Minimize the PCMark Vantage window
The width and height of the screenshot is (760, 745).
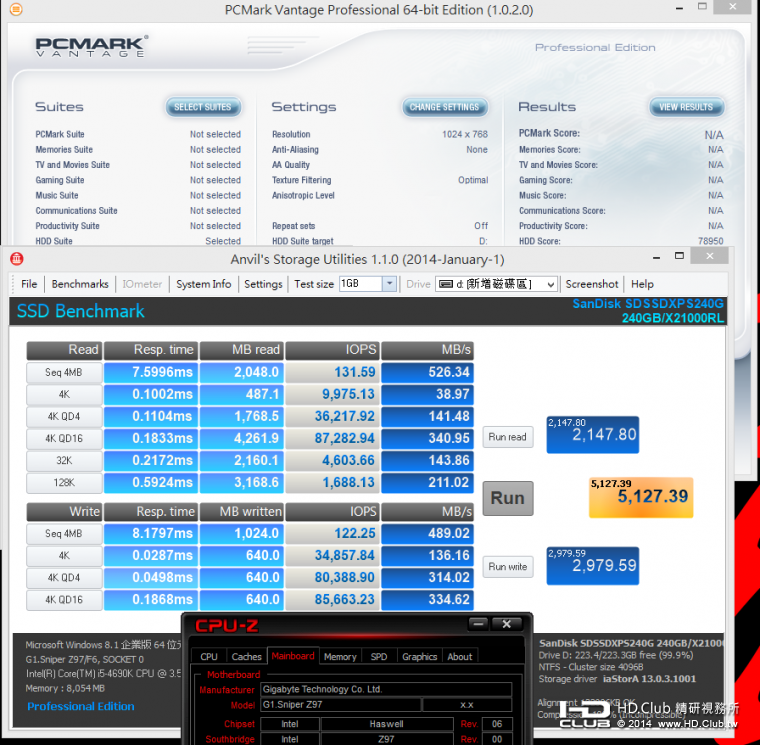(680, 9)
